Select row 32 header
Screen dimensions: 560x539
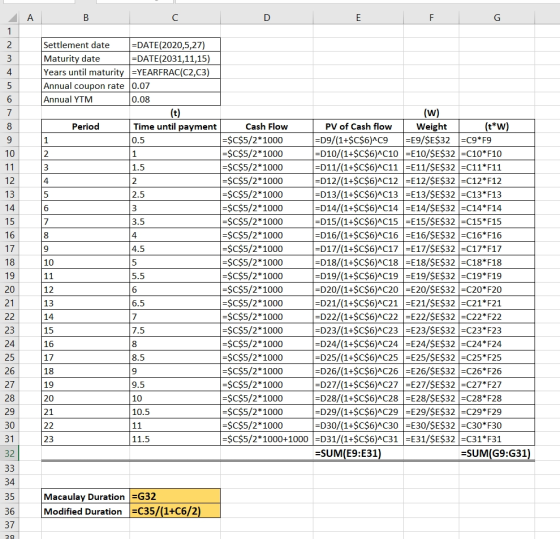coord(10,453)
